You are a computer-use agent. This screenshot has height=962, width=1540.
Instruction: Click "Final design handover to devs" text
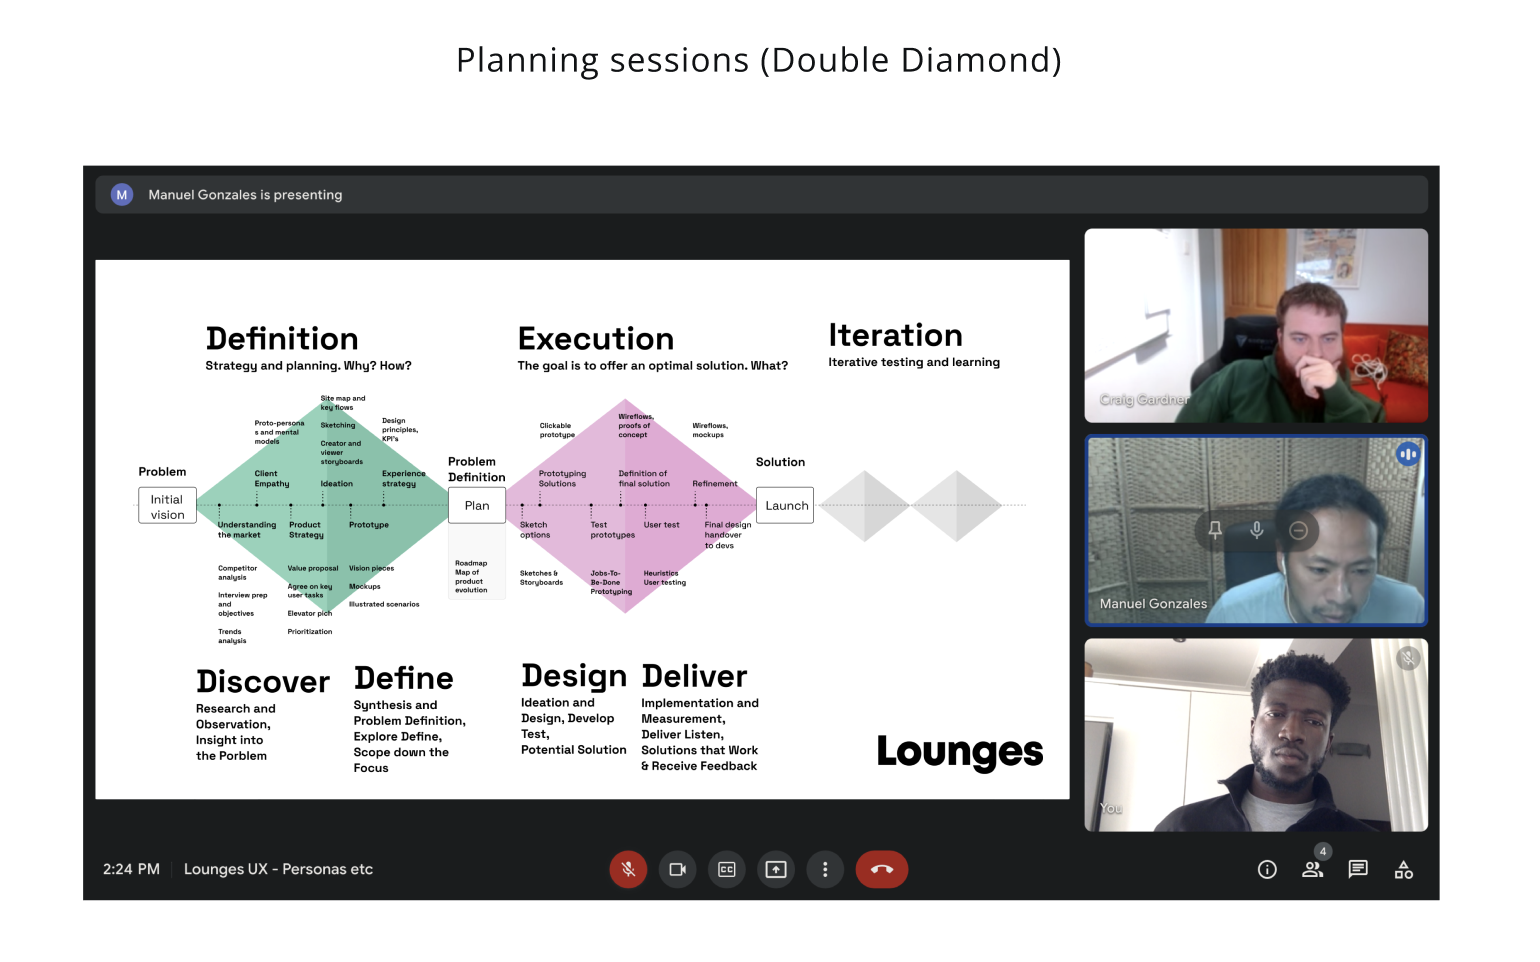tap(727, 535)
